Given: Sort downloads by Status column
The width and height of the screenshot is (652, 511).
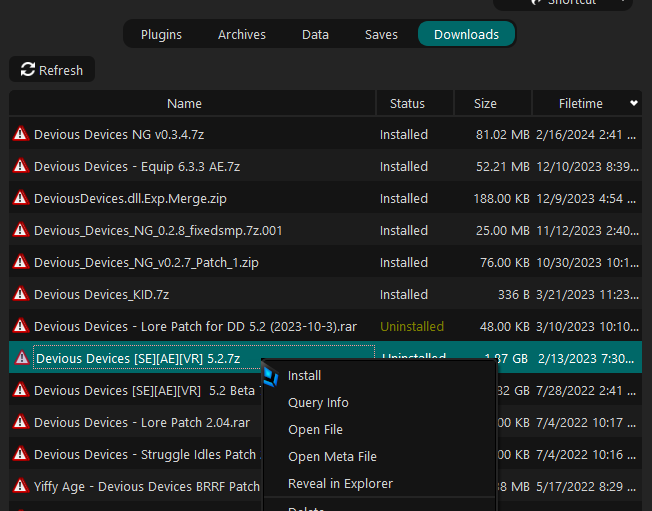Looking at the screenshot, I should point(407,103).
